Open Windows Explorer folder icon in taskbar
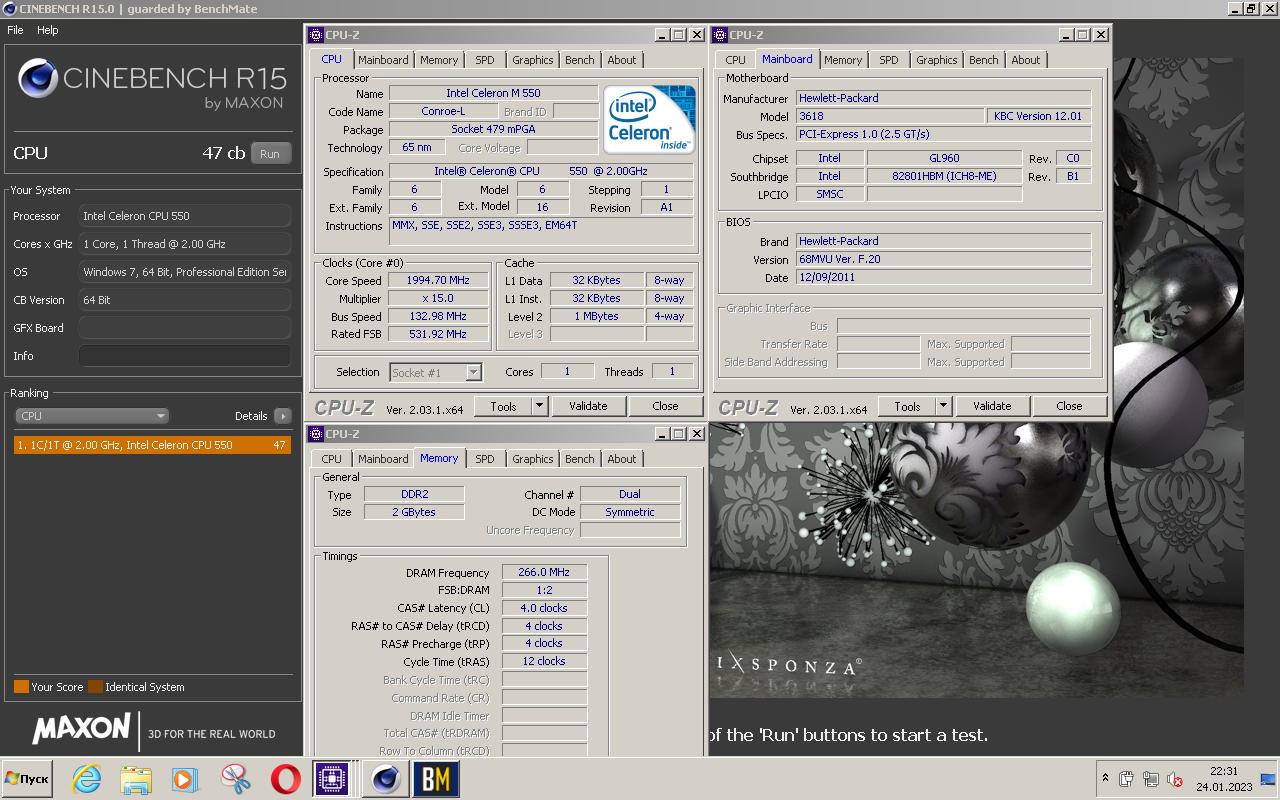Viewport: 1280px width, 800px height. (x=136, y=779)
